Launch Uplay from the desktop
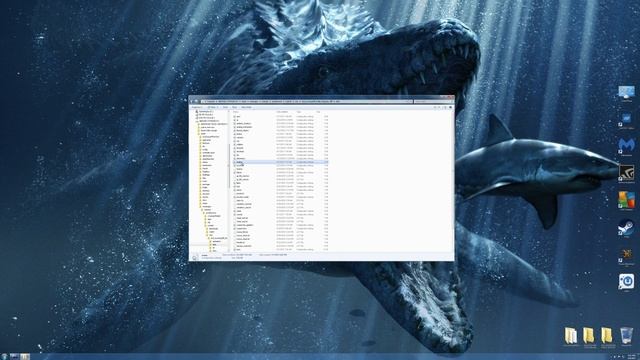Image resolution: width=640 pixels, height=360 pixels. [626, 282]
